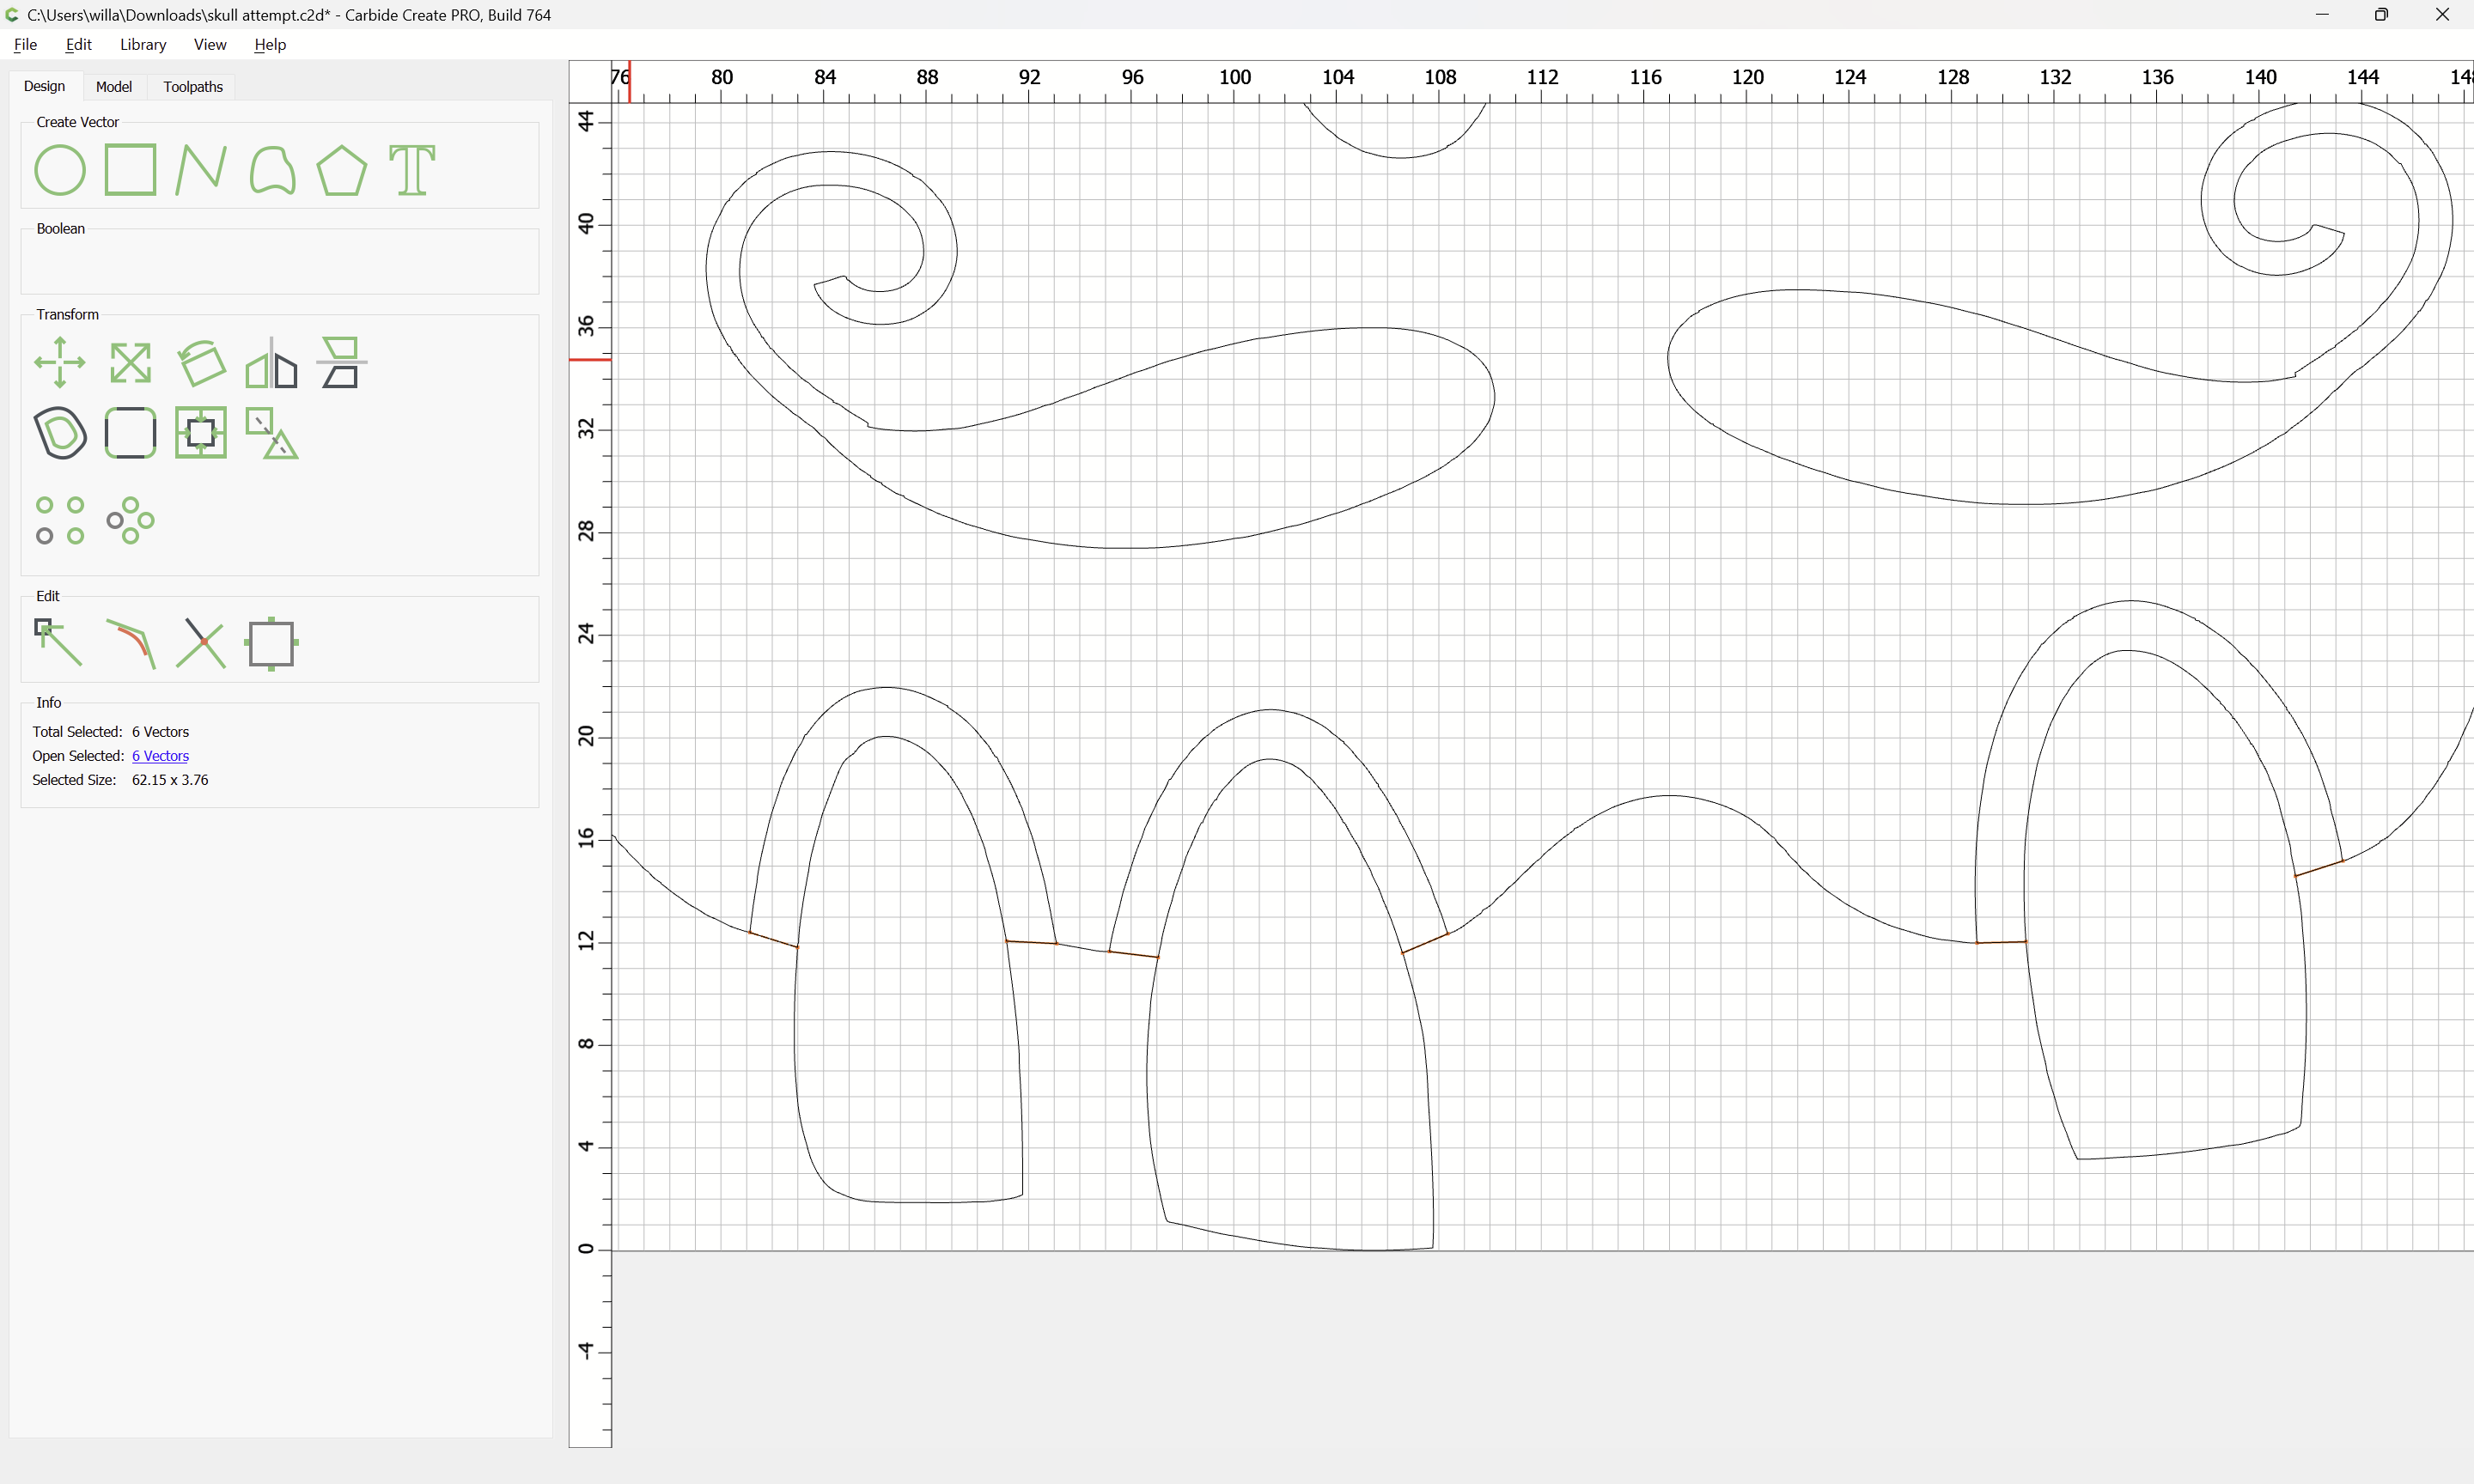
Task: Activate the Text tool
Action: coord(412,170)
